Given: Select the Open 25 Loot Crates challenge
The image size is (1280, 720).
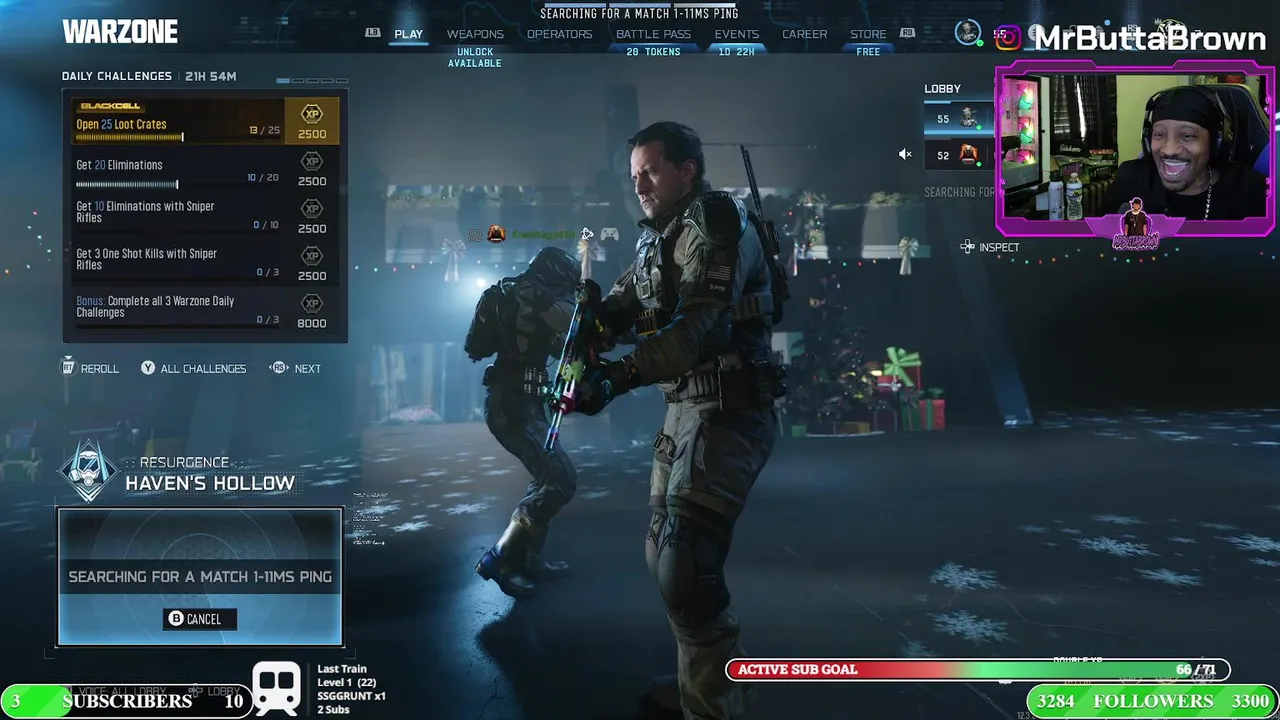Looking at the screenshot, I should tap(205, 121).
